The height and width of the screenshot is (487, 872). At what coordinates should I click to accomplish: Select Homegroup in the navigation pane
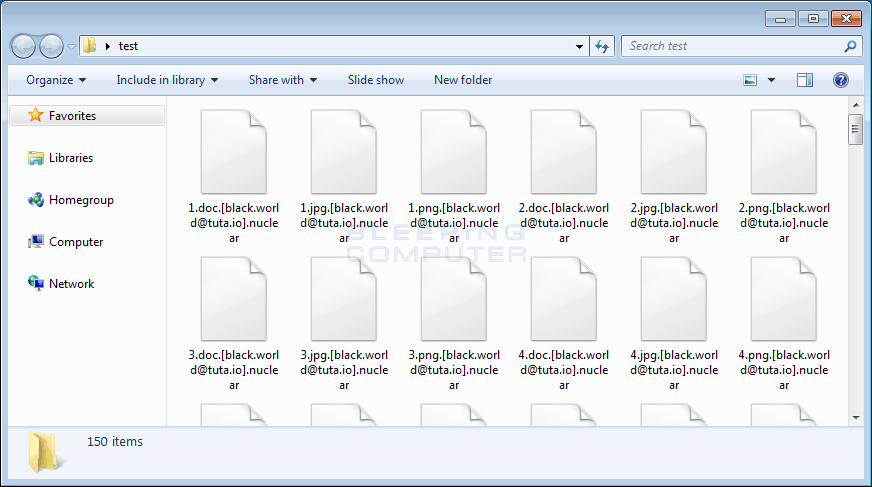(x=81, y=200)
